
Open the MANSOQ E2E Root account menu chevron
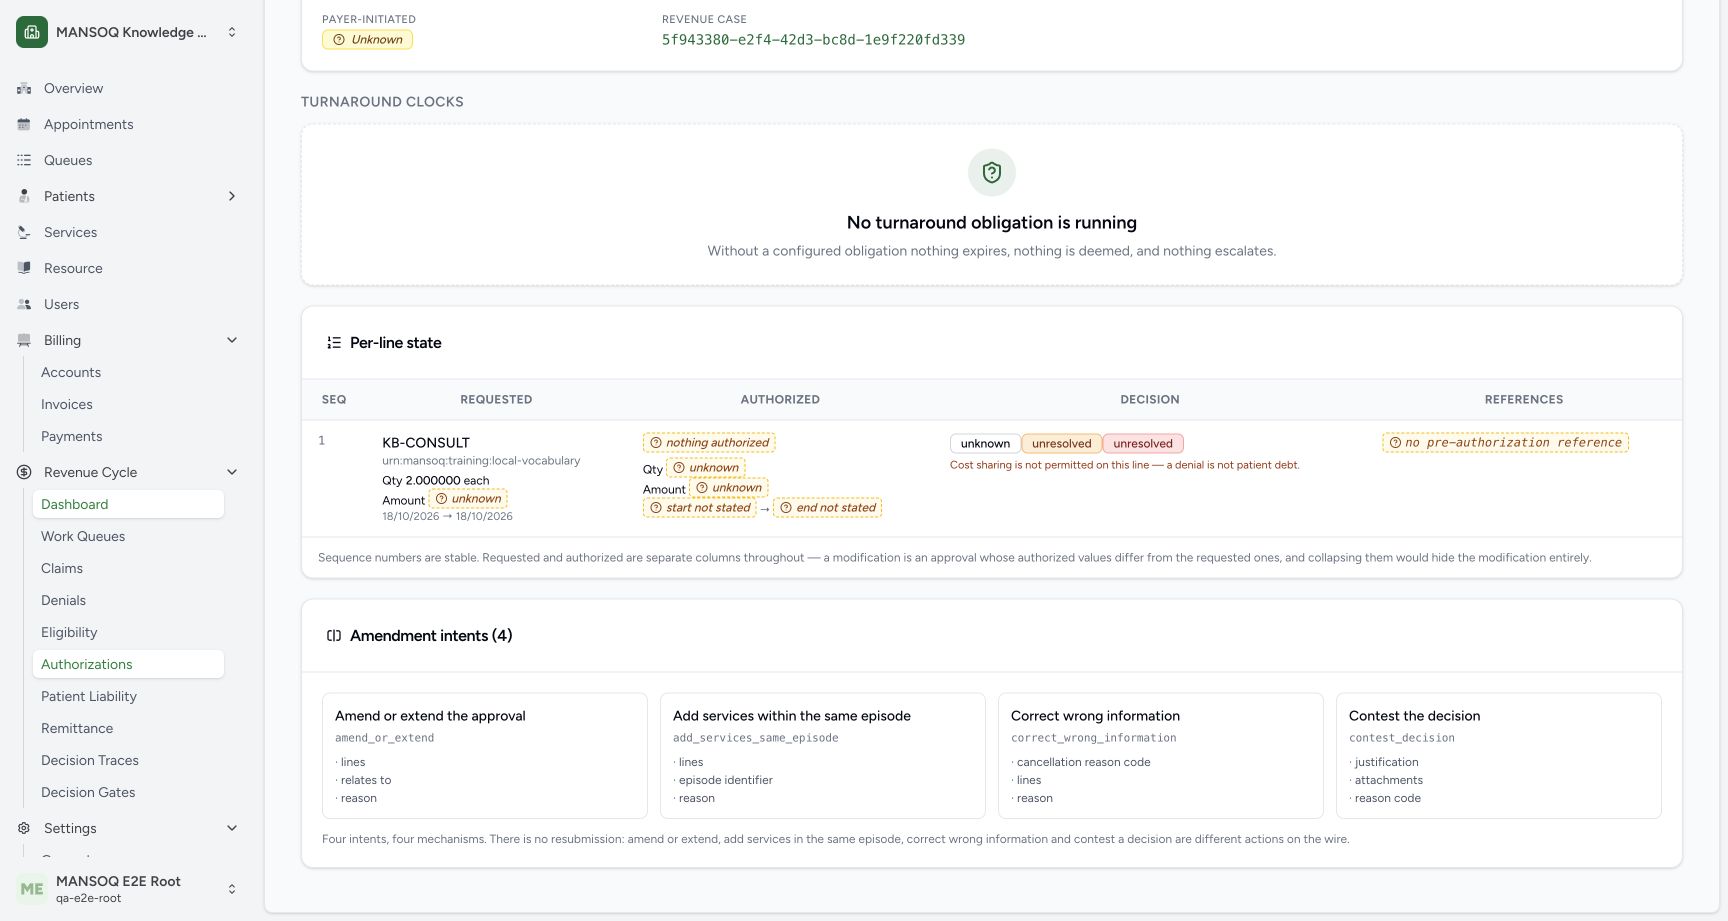[x=232, y=889]
